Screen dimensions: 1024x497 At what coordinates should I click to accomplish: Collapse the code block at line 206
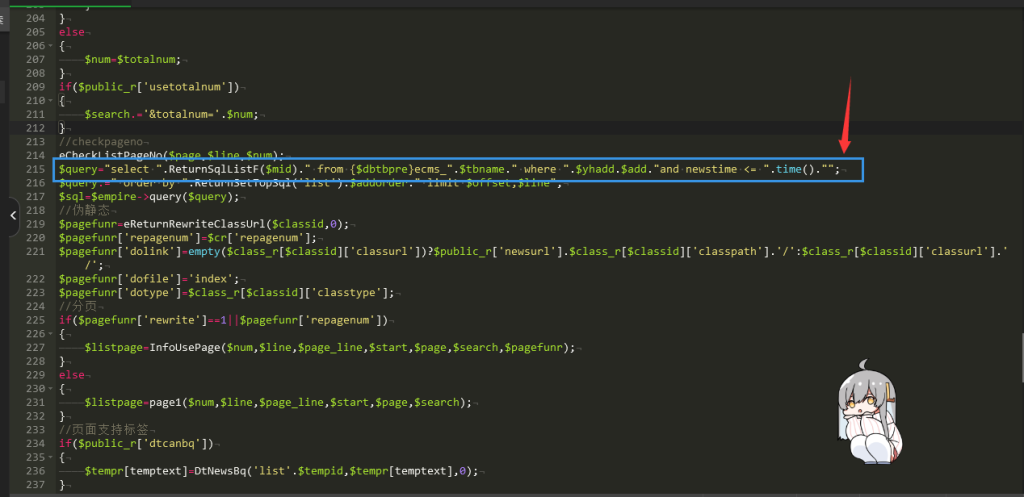point(50,46)
